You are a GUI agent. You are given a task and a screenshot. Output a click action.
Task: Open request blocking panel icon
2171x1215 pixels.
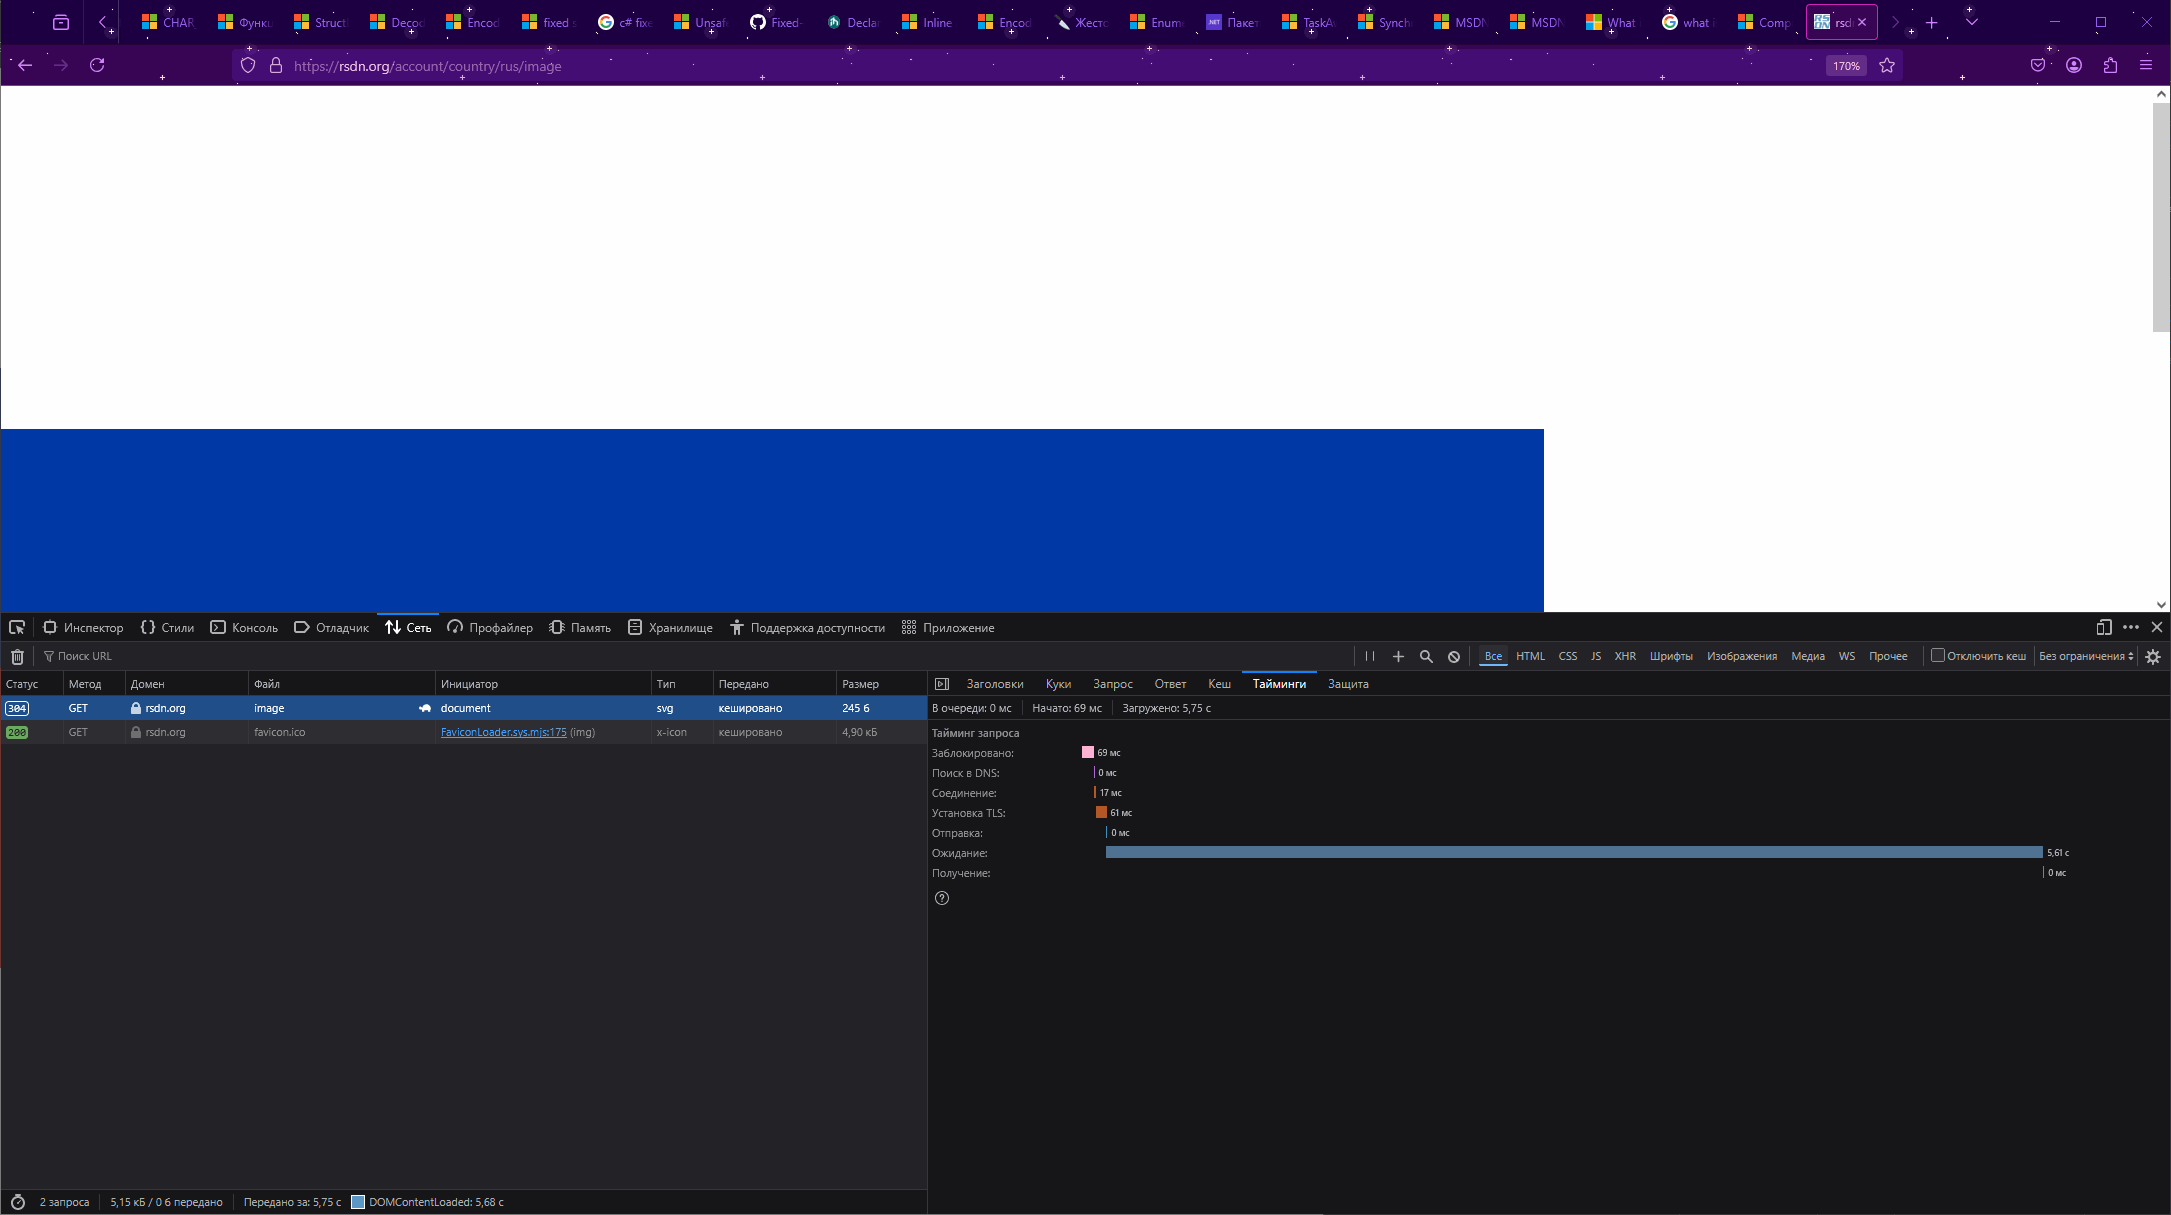click(1454, 657)
